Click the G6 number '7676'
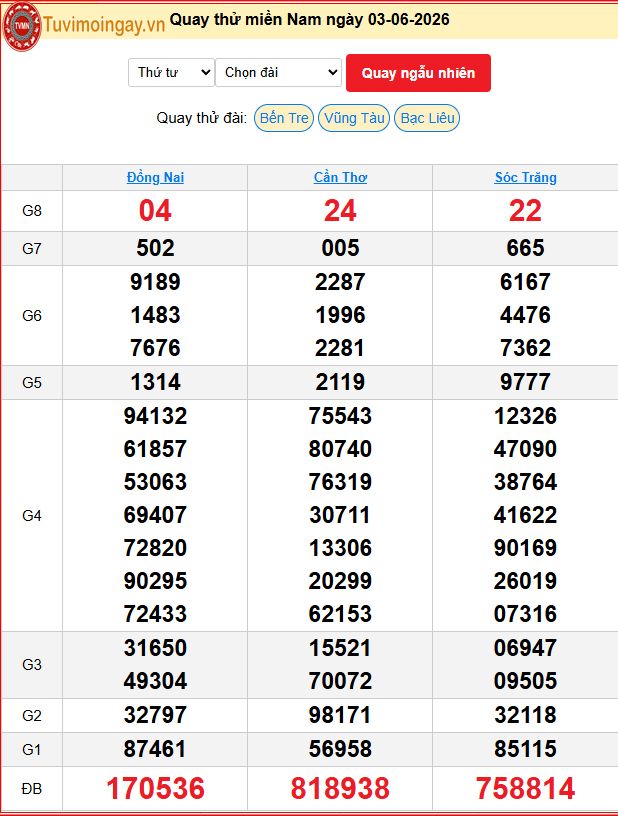 pyautogui.click(x=155, y=348)
